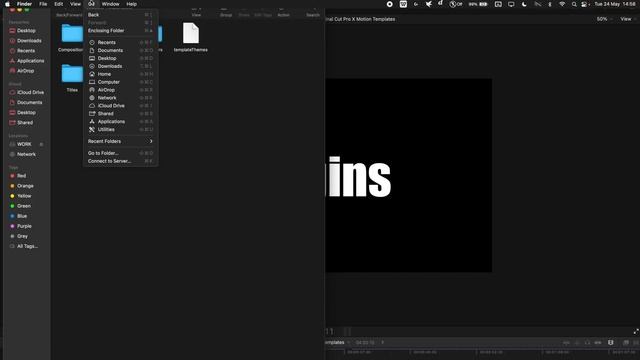Expand the Recent Folders submenu
Image resolution: width=640 pixels, height=360 pixels.
[120, 141]
